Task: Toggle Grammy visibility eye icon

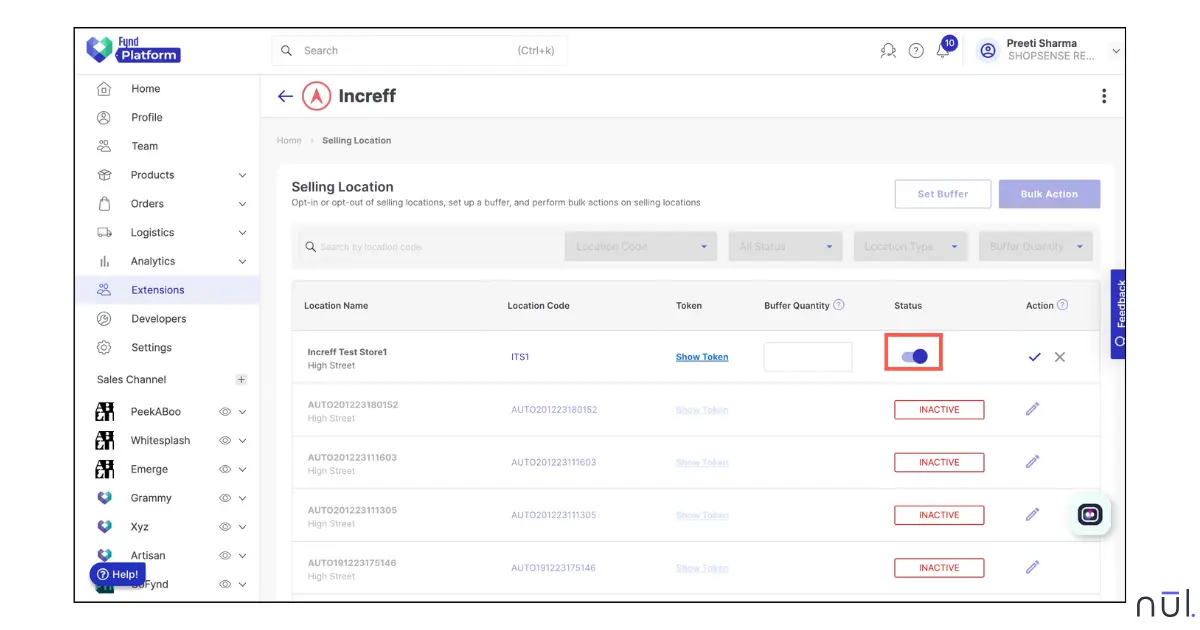Action: coord(225,498)
